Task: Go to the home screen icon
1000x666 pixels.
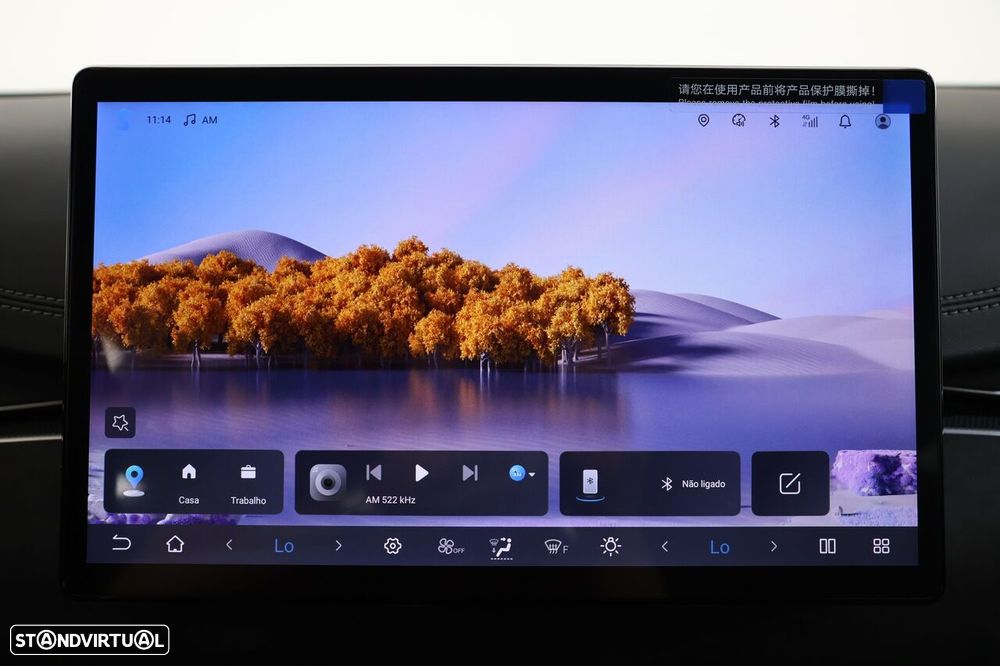Action: [x=175, y=544]
